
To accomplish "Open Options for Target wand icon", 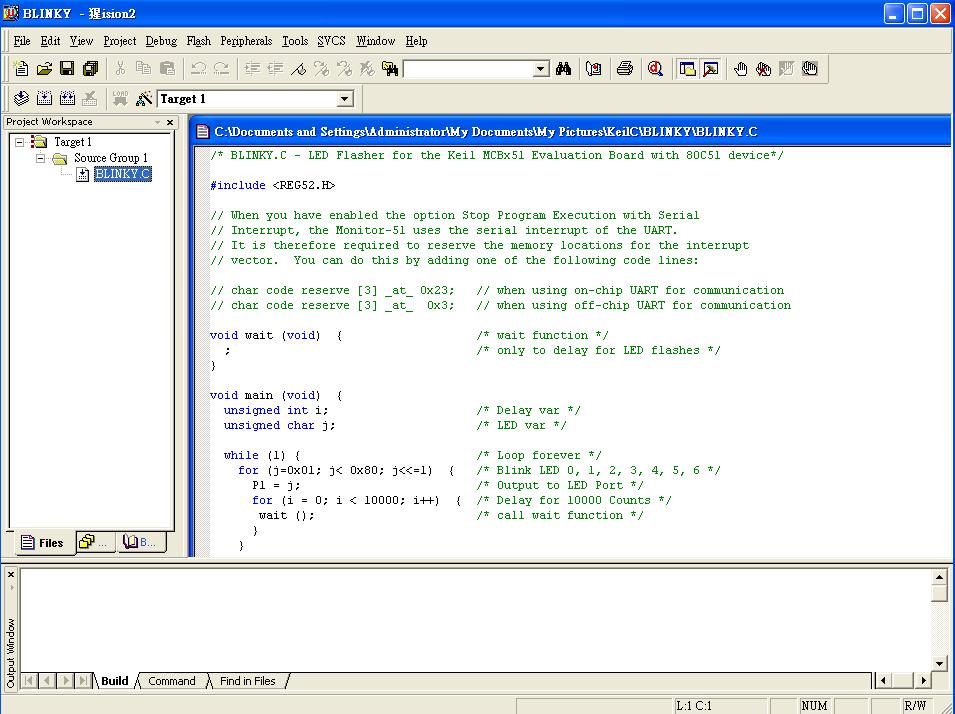I will (x=144, y=99).
